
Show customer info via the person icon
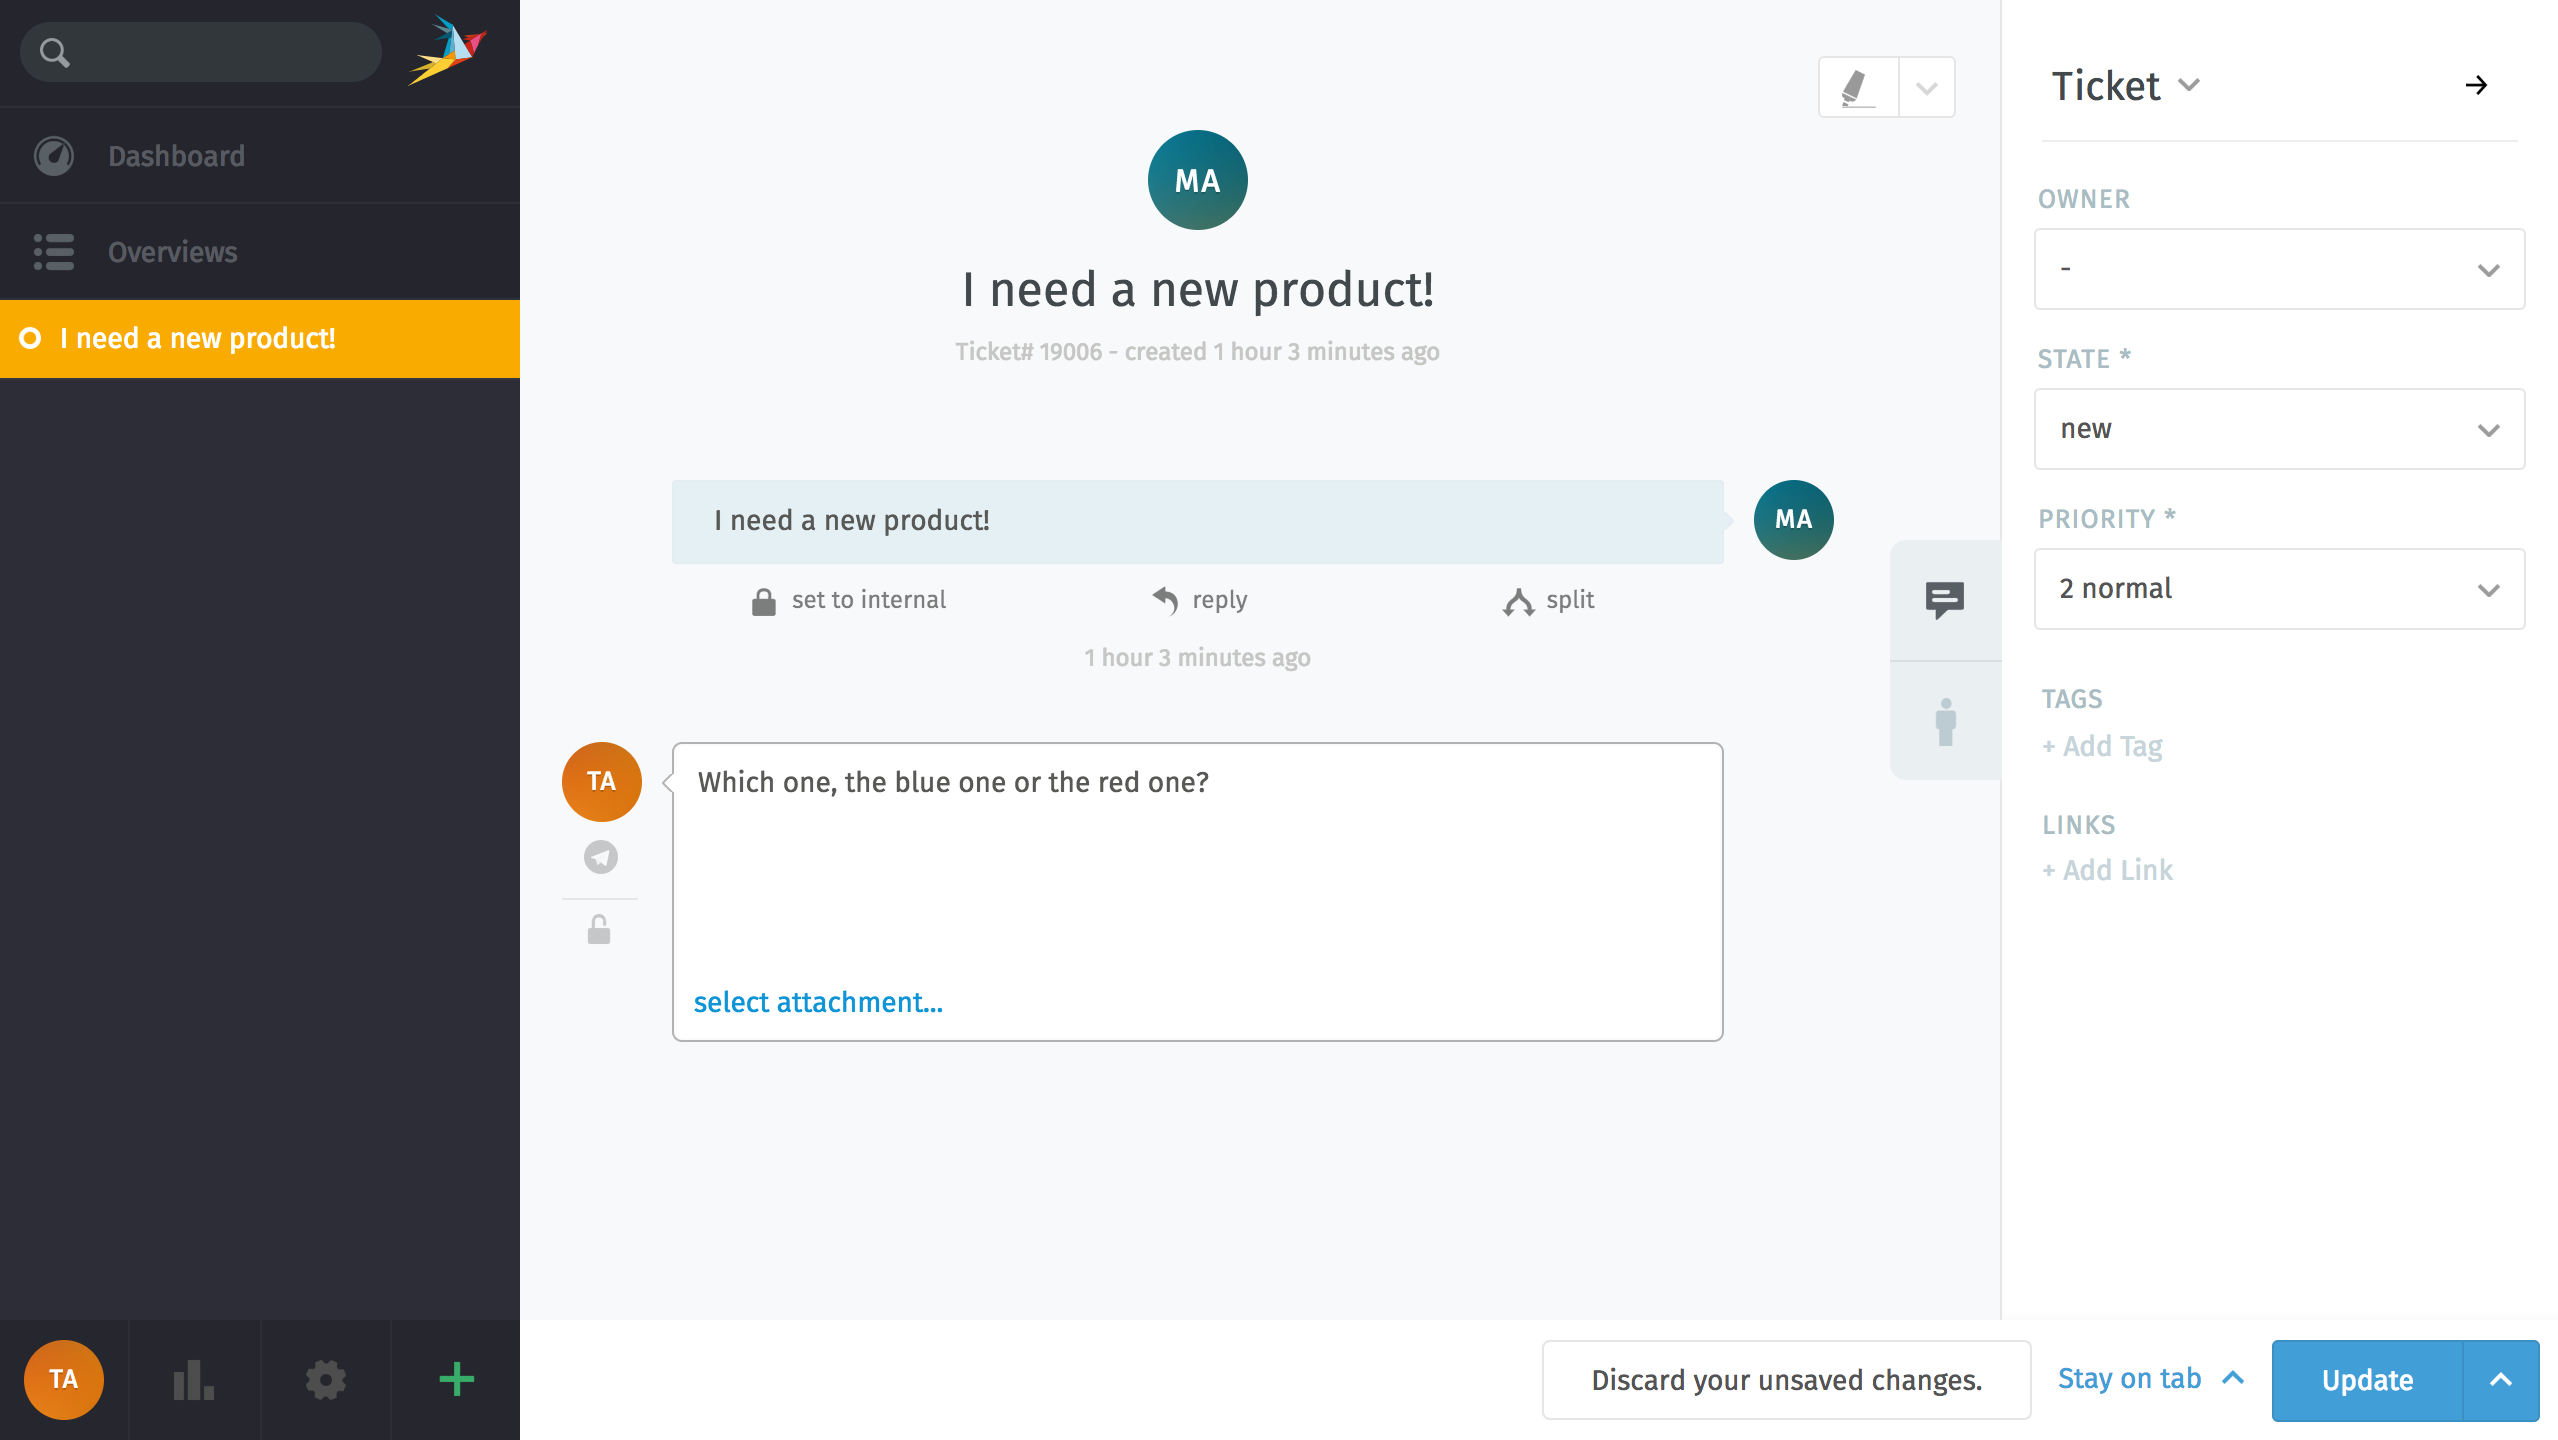coord(1943,722)
